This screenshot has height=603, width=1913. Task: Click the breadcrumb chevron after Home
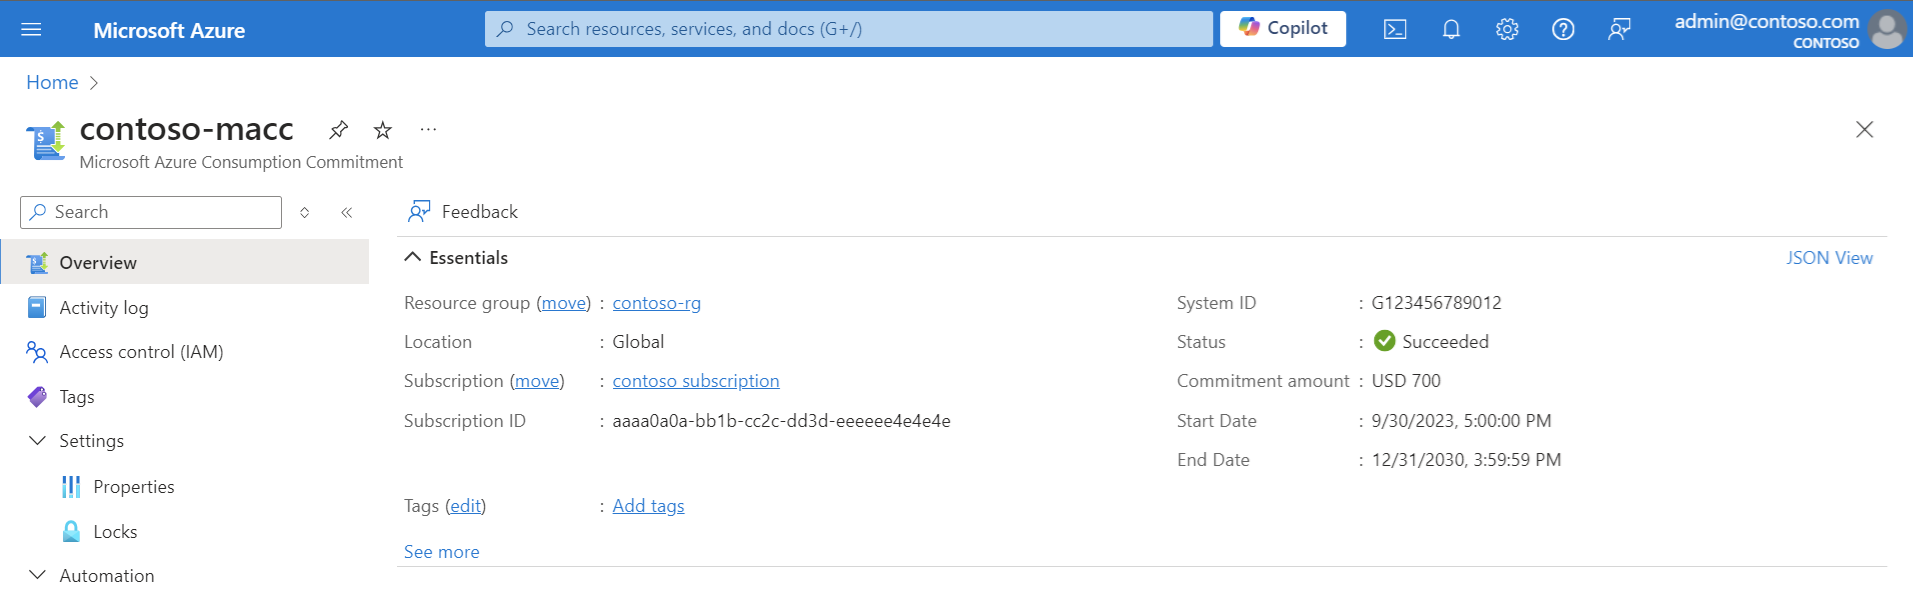point(94,83)
